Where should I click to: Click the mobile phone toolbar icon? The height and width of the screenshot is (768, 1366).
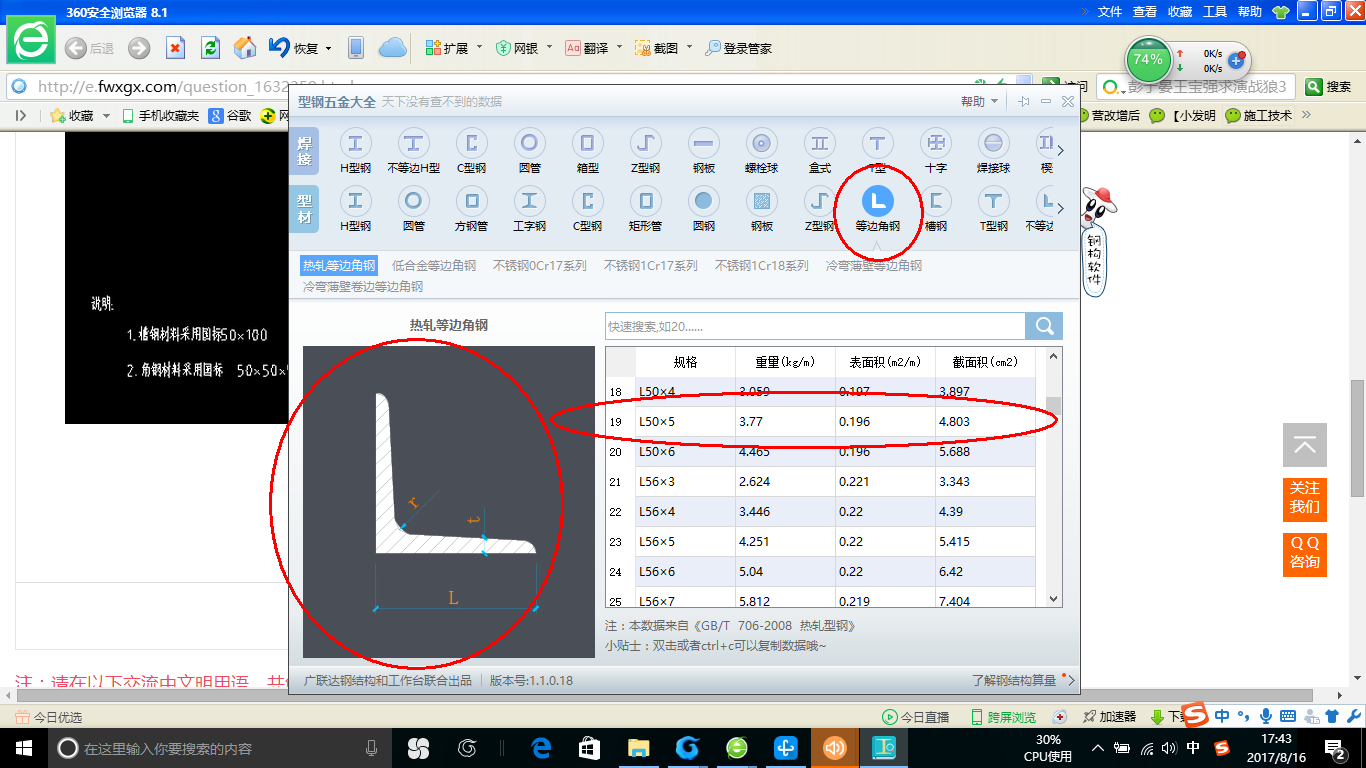pos(355,48)
